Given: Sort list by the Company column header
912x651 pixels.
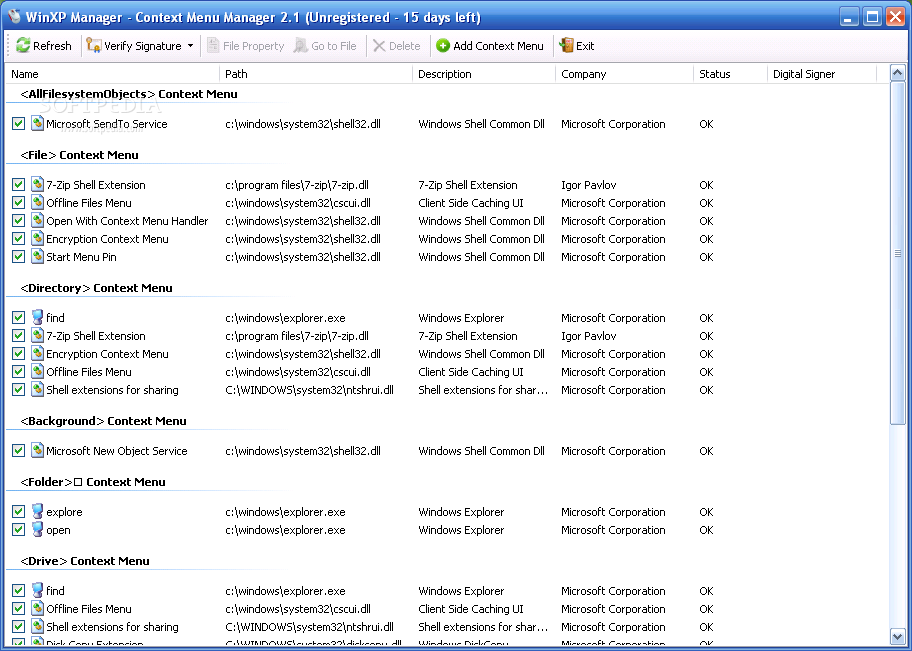Looking at the screenshot, I should tap(624, 74).
